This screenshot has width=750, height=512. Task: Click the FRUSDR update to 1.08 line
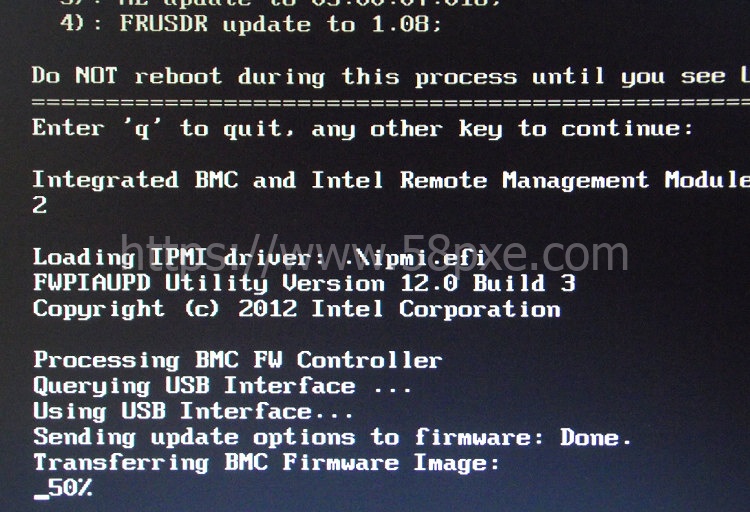(251, 23)
